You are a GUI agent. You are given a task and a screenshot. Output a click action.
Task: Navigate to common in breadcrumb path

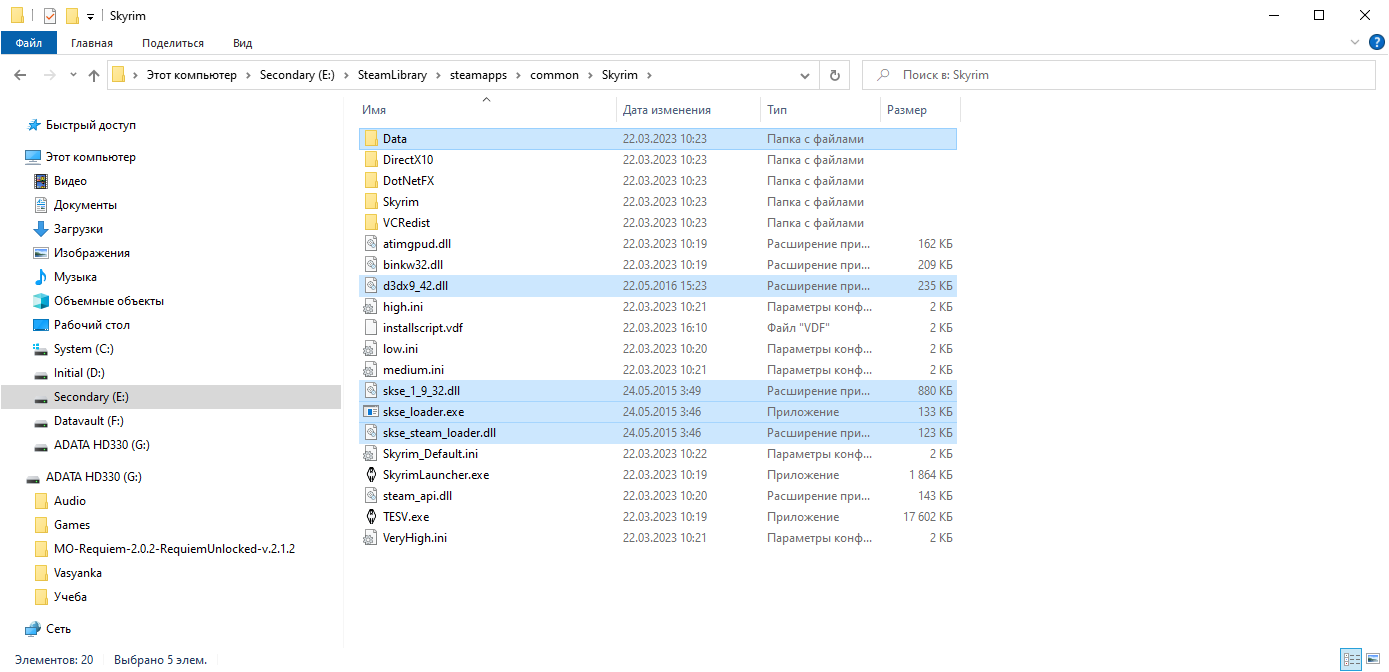tap(554, 75)
